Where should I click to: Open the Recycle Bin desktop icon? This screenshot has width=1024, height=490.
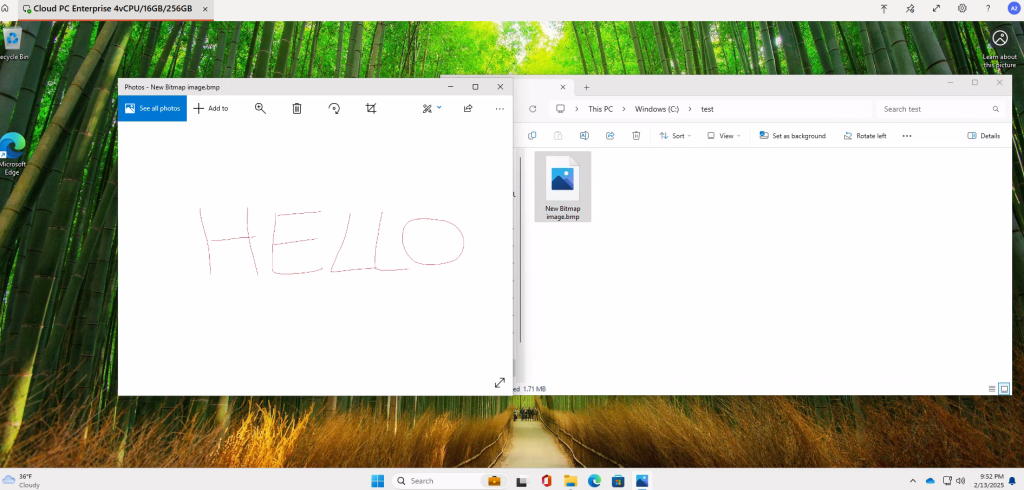pos(12,44)
